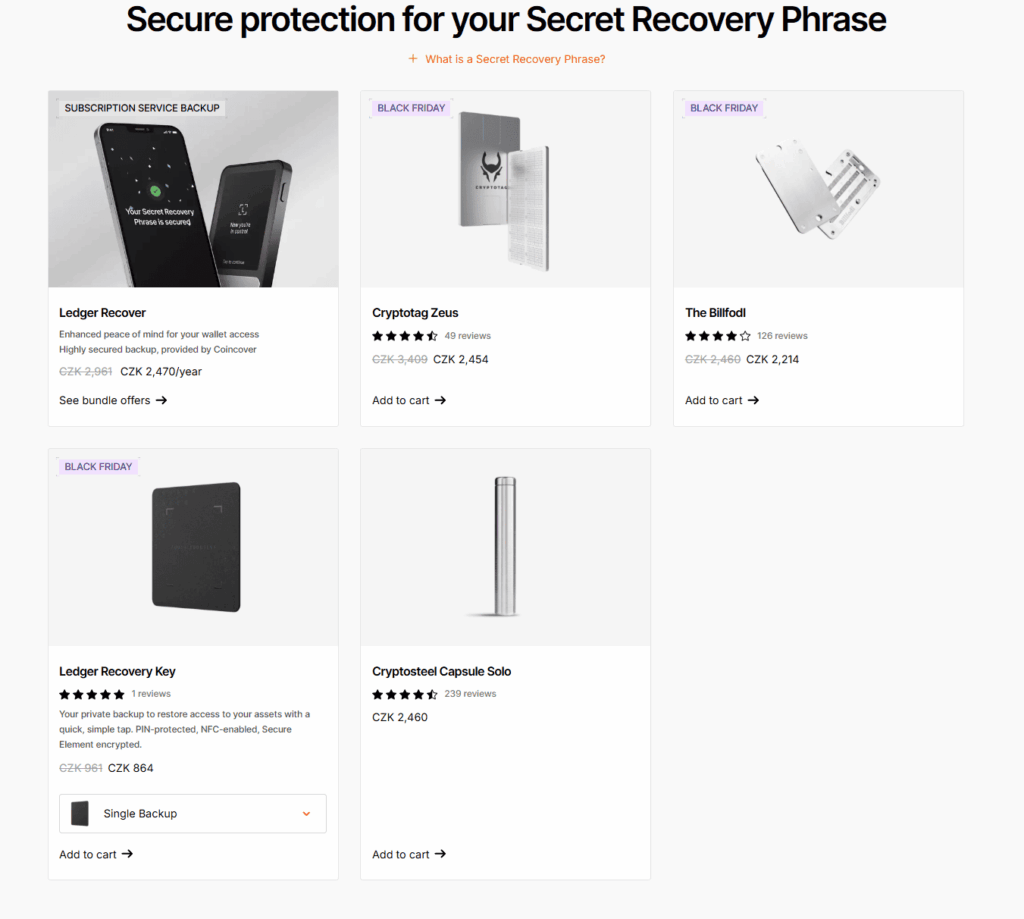Screen dimensions: 1024x919
Task: Click the arrow icon on The Billfodl Add to cart
Action: [753, 400]
